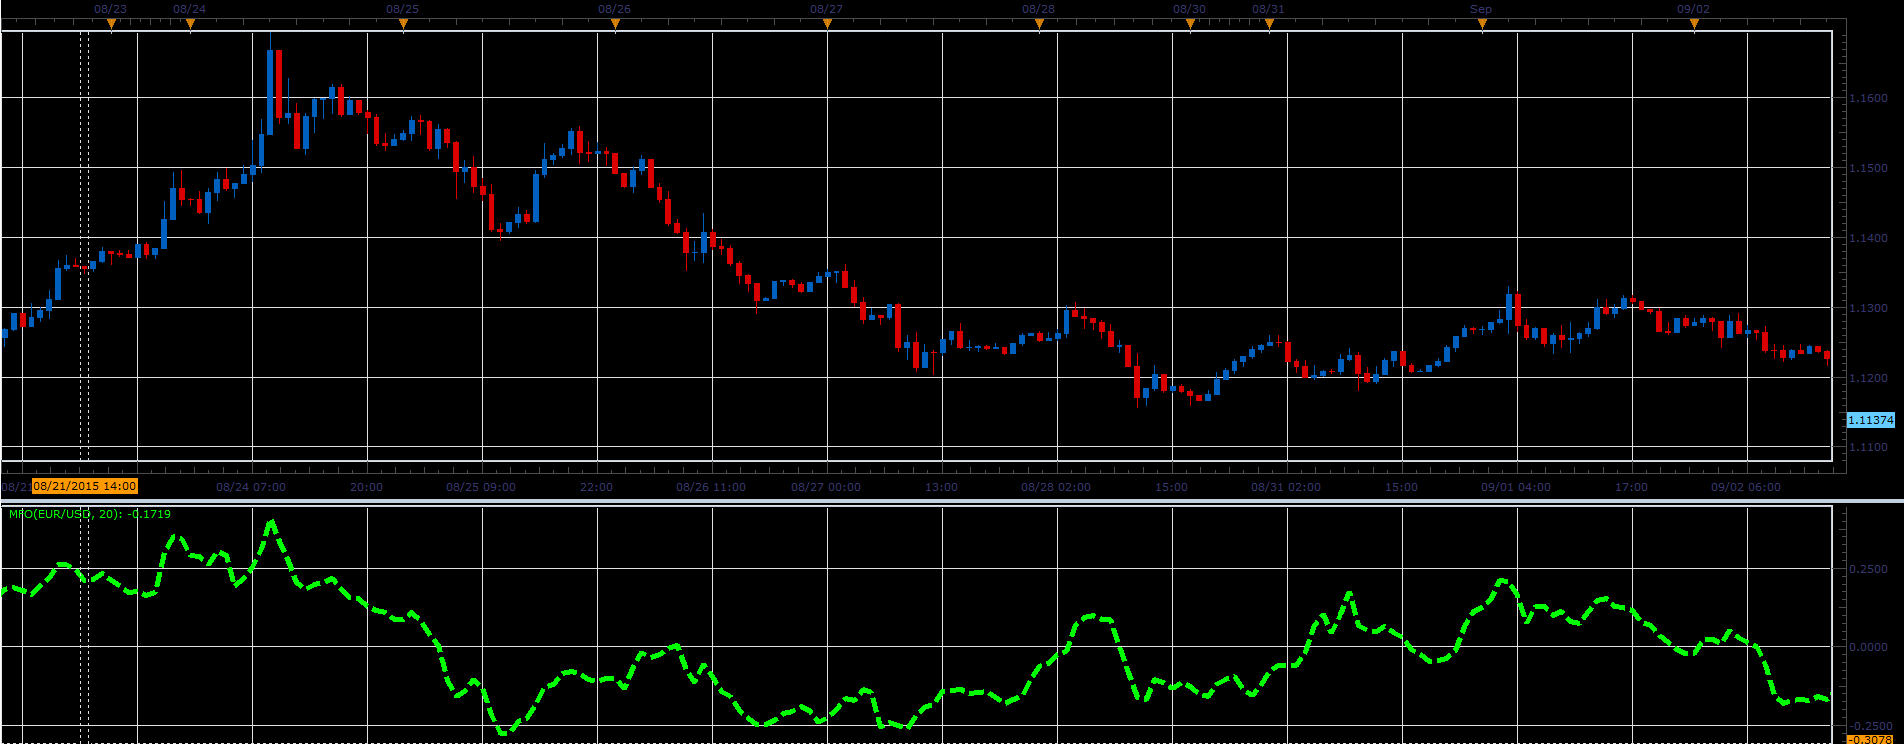Click the 17:00 time axis label
Screen dimensions: 1904x744
click(x=1631, y=487)
